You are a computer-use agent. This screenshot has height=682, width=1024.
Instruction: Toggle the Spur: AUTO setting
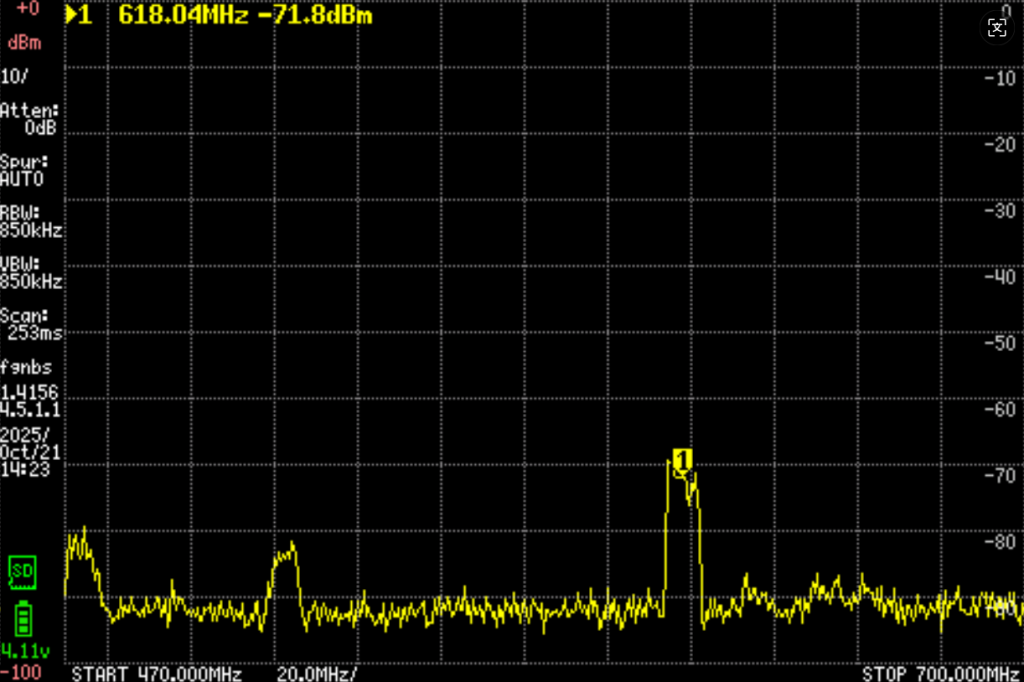pyautogui.click(x=24, y=170)
